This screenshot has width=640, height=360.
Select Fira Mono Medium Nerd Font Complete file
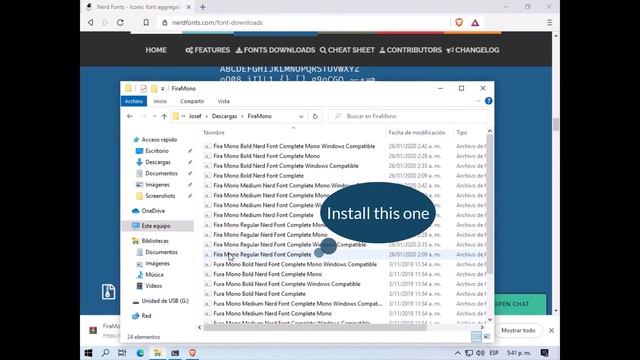263,215
